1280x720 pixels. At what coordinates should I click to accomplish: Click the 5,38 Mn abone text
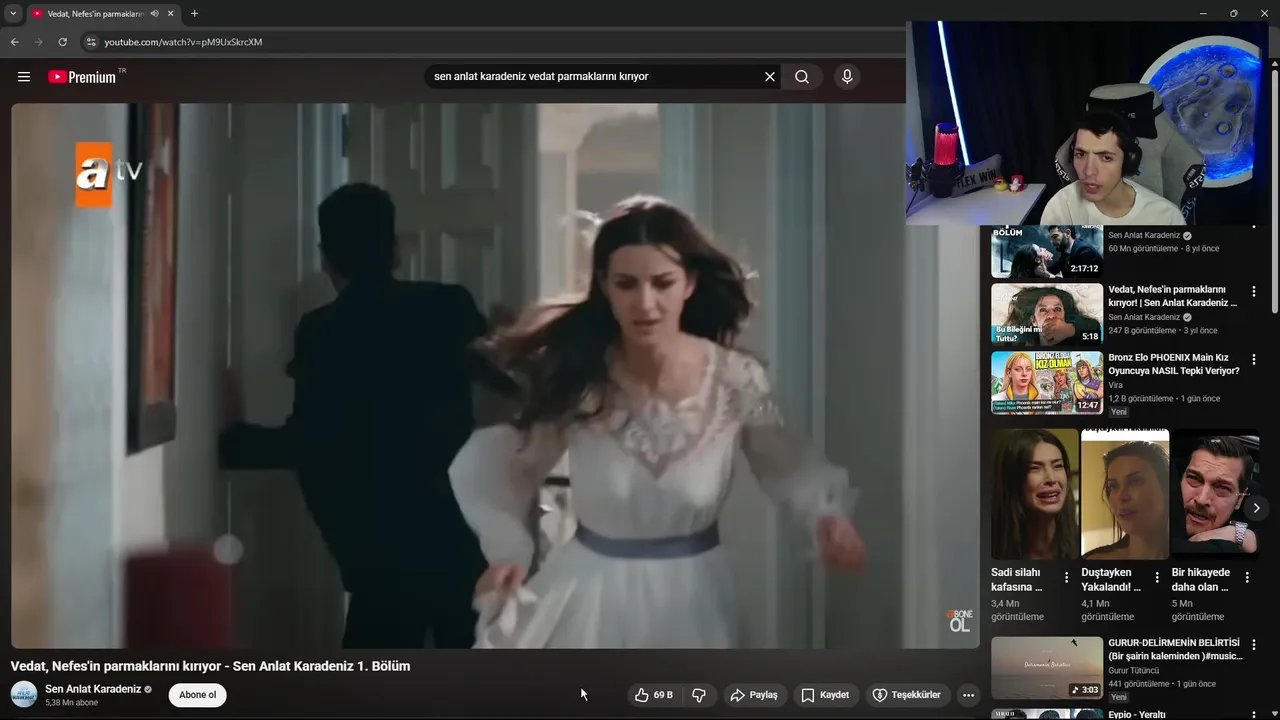72,703
